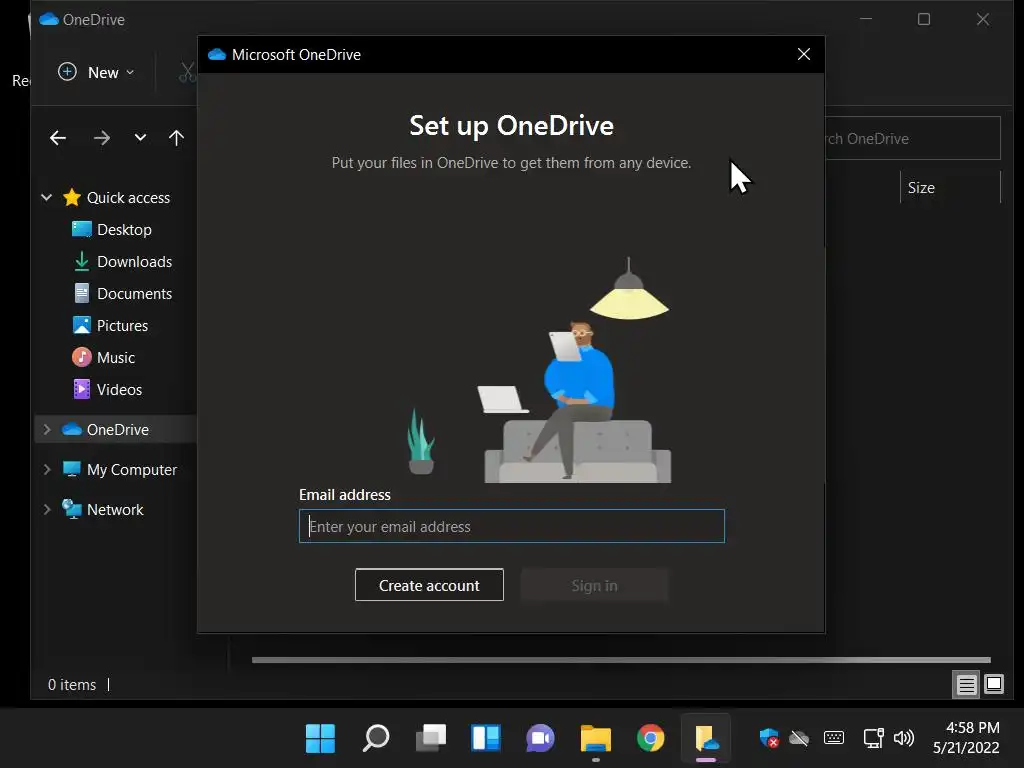The image size is (1024, 768).
Task: Click the OneDrive setup taskbar icon
Action: 706,739
